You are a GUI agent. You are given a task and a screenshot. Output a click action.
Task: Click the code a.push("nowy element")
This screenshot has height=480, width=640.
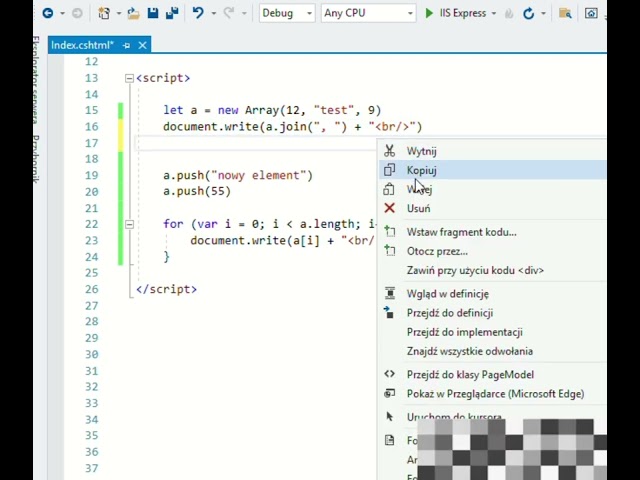238,175
